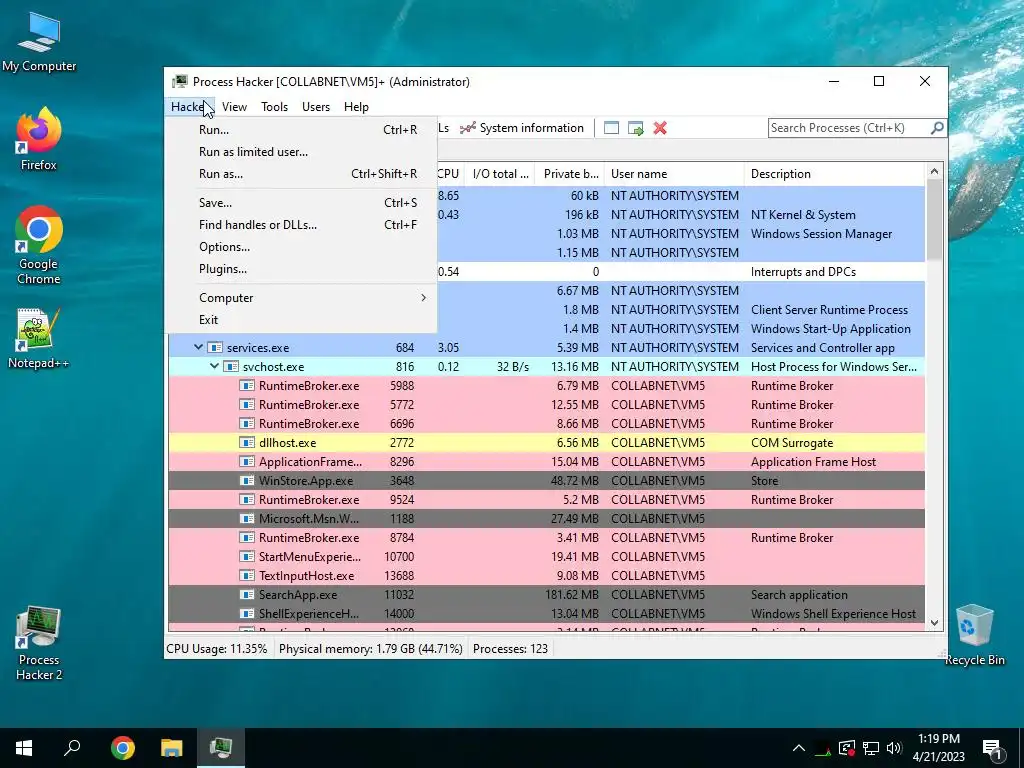Expand the Computer submenu

click(x=301, y=298)
